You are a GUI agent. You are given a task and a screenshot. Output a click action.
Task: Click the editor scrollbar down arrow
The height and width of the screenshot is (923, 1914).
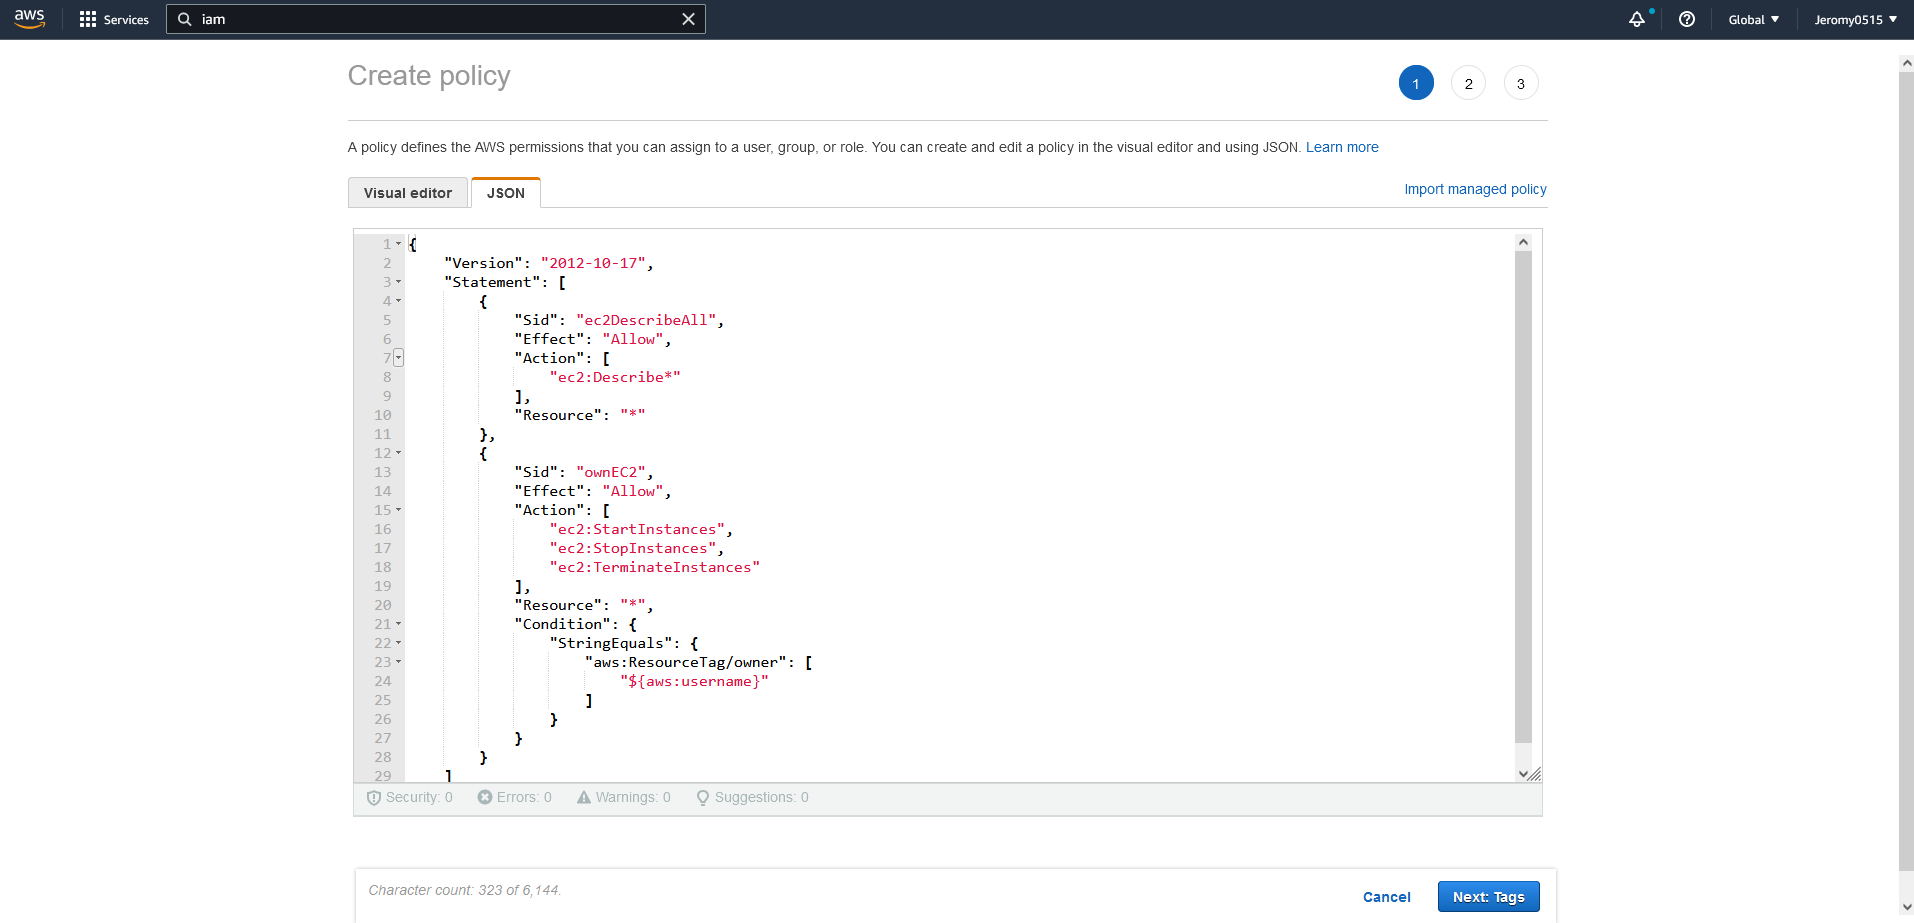(x=1523, y=773)
